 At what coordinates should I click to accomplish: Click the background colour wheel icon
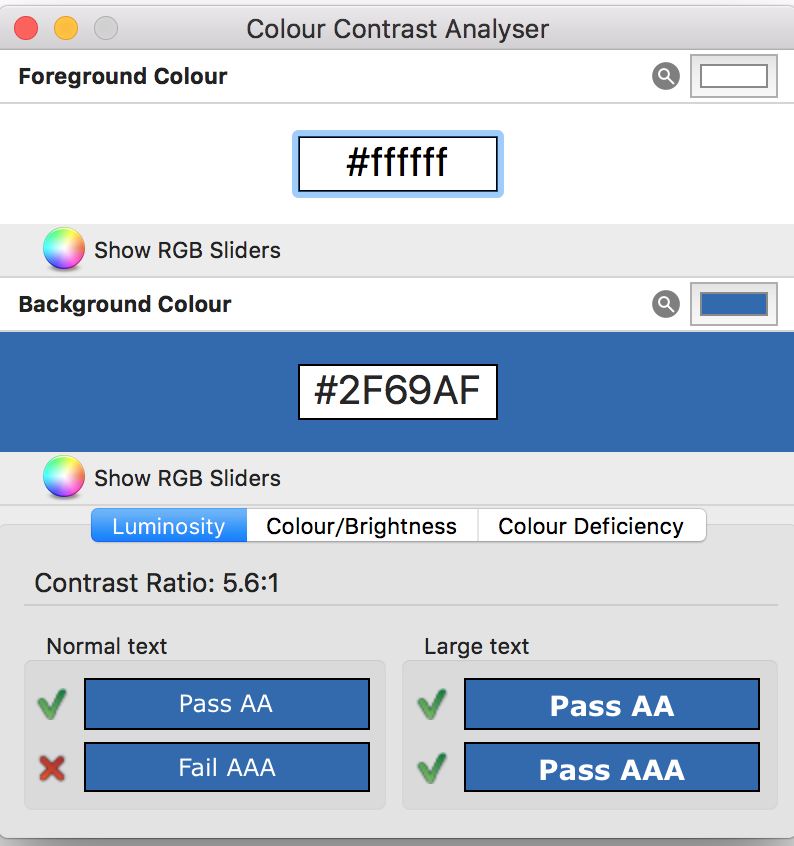pos(64,476)
